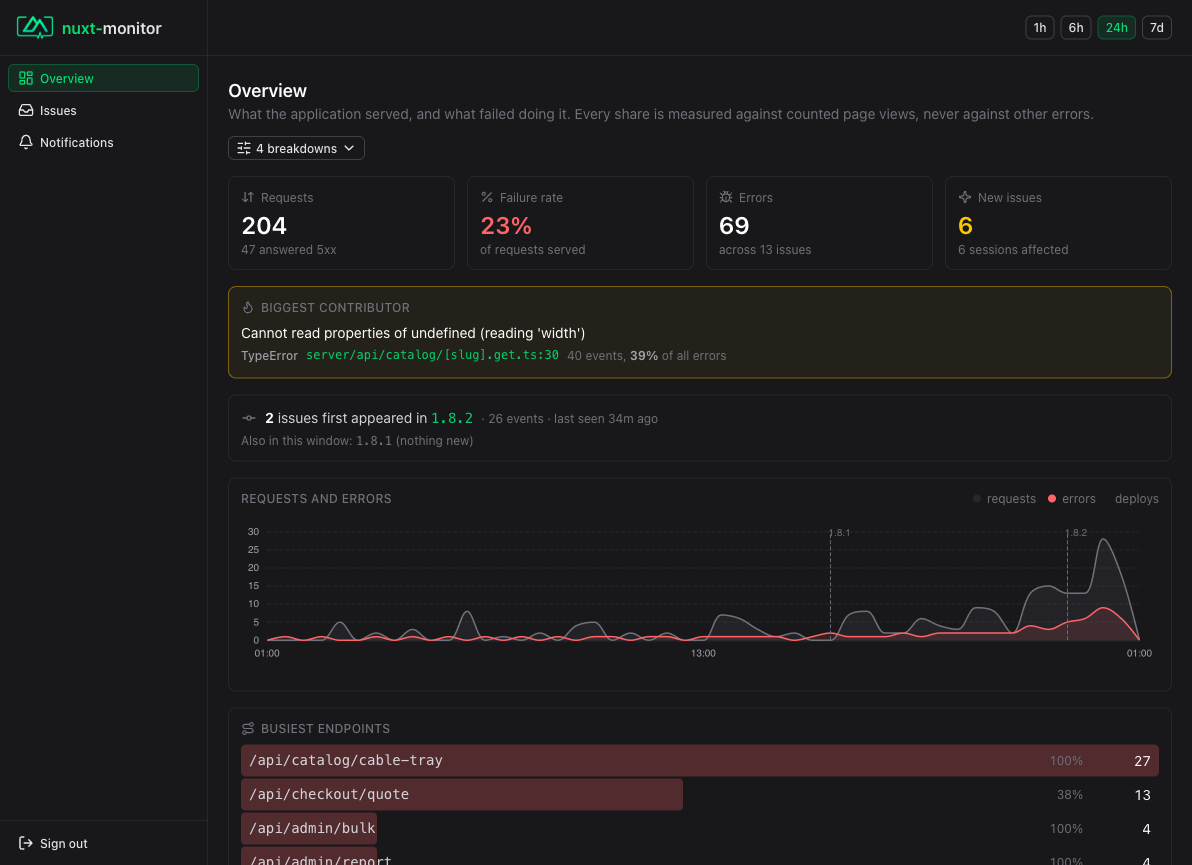Open the Overview sidebar item

103,78
